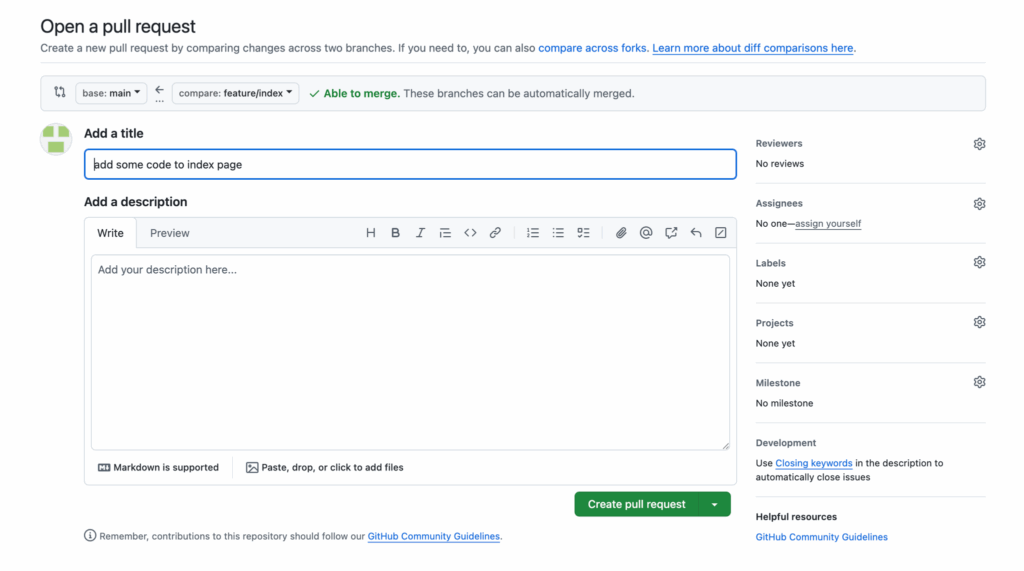Screen dimensions: 1024x571
Task: Add a link using the link icon
Action: 495,233
